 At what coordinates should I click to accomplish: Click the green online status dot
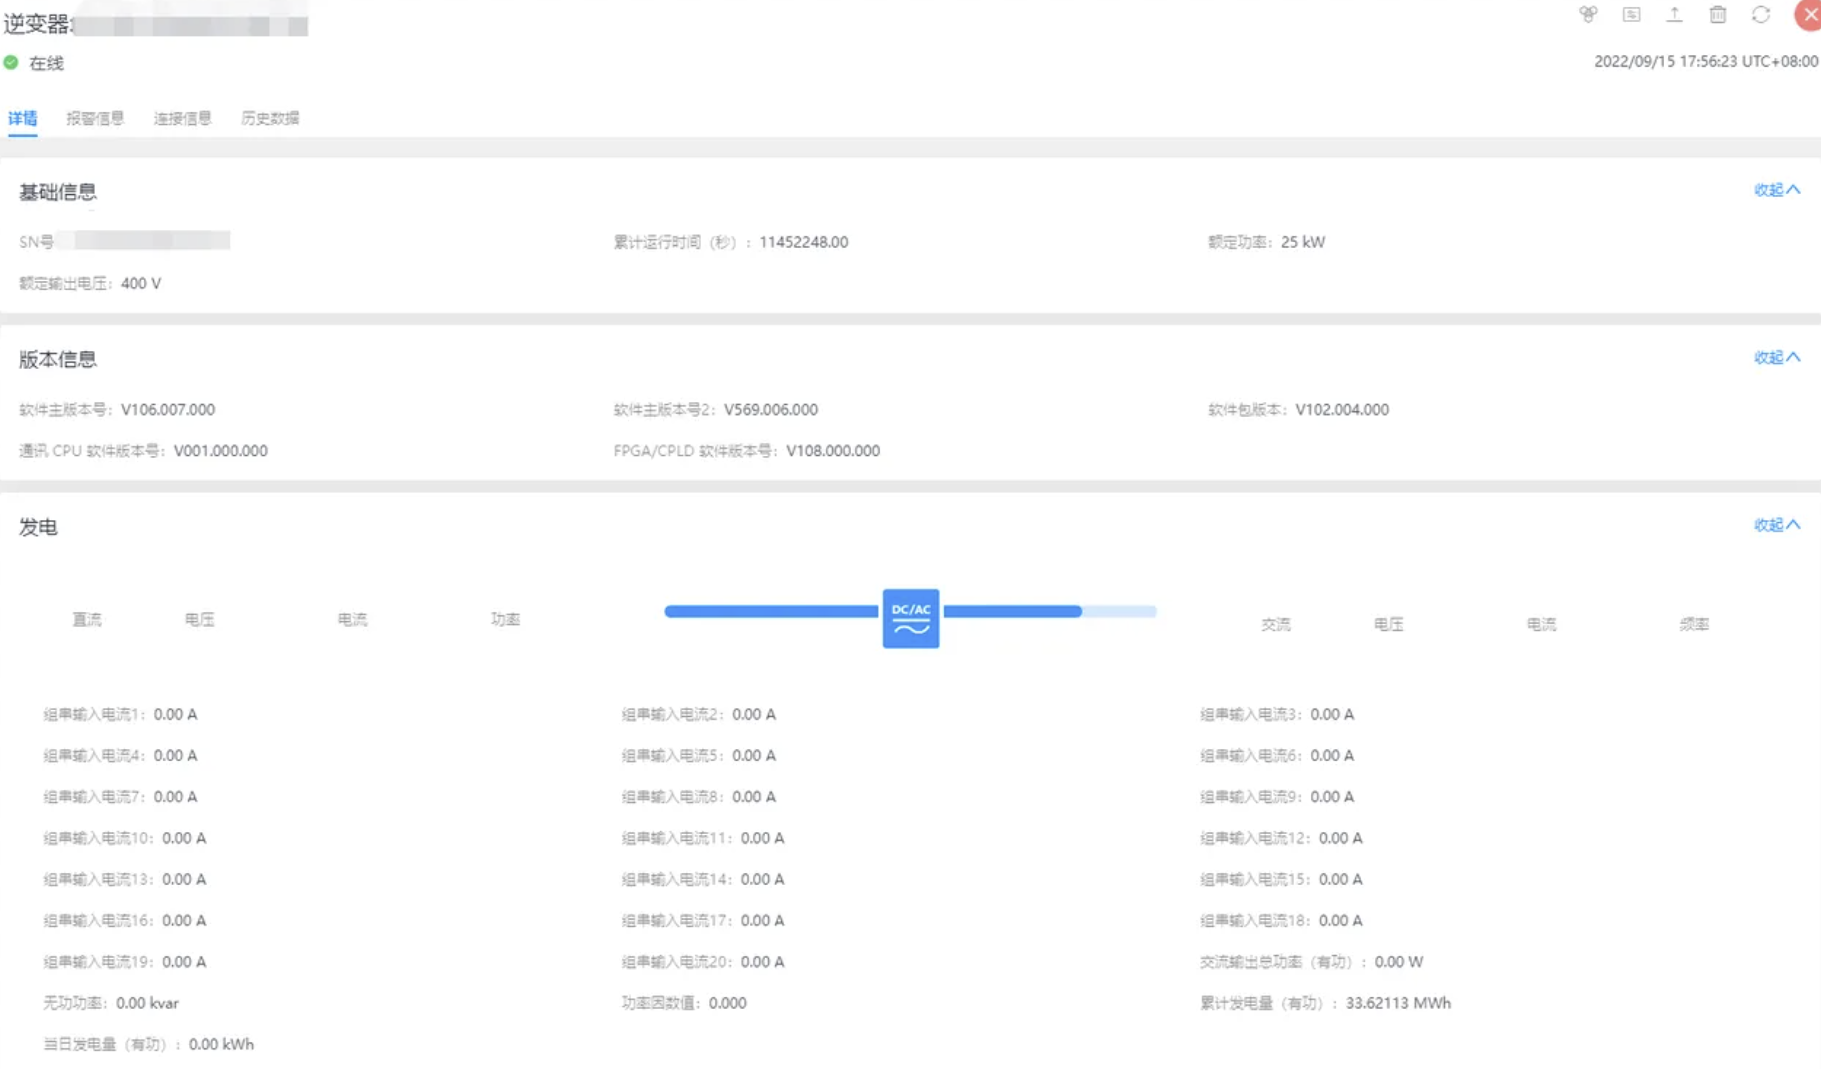(x=11, y=62)
